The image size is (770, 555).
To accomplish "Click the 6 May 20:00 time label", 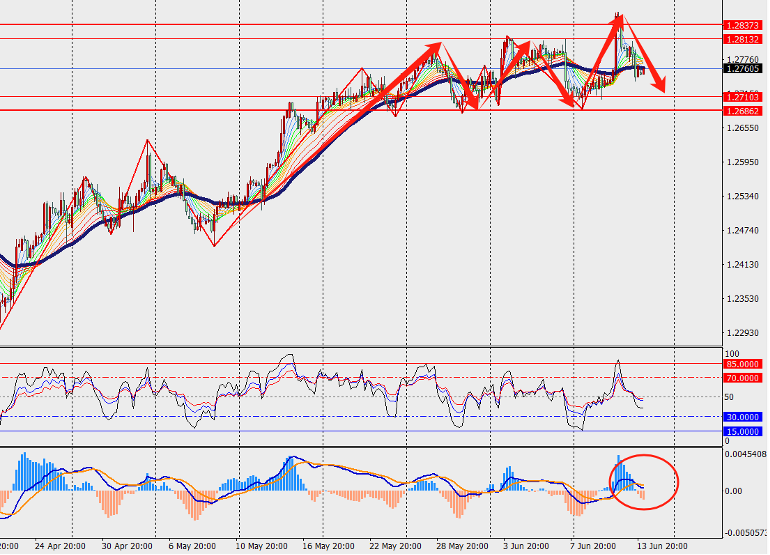I will 192,546.
